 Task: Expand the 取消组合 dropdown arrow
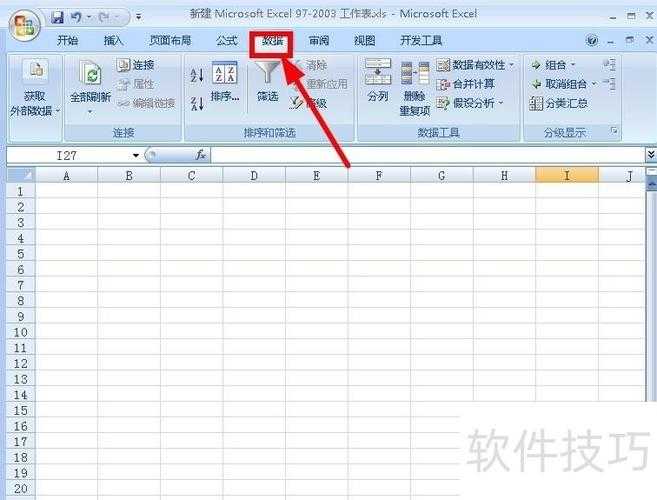(x=594, y=84)
